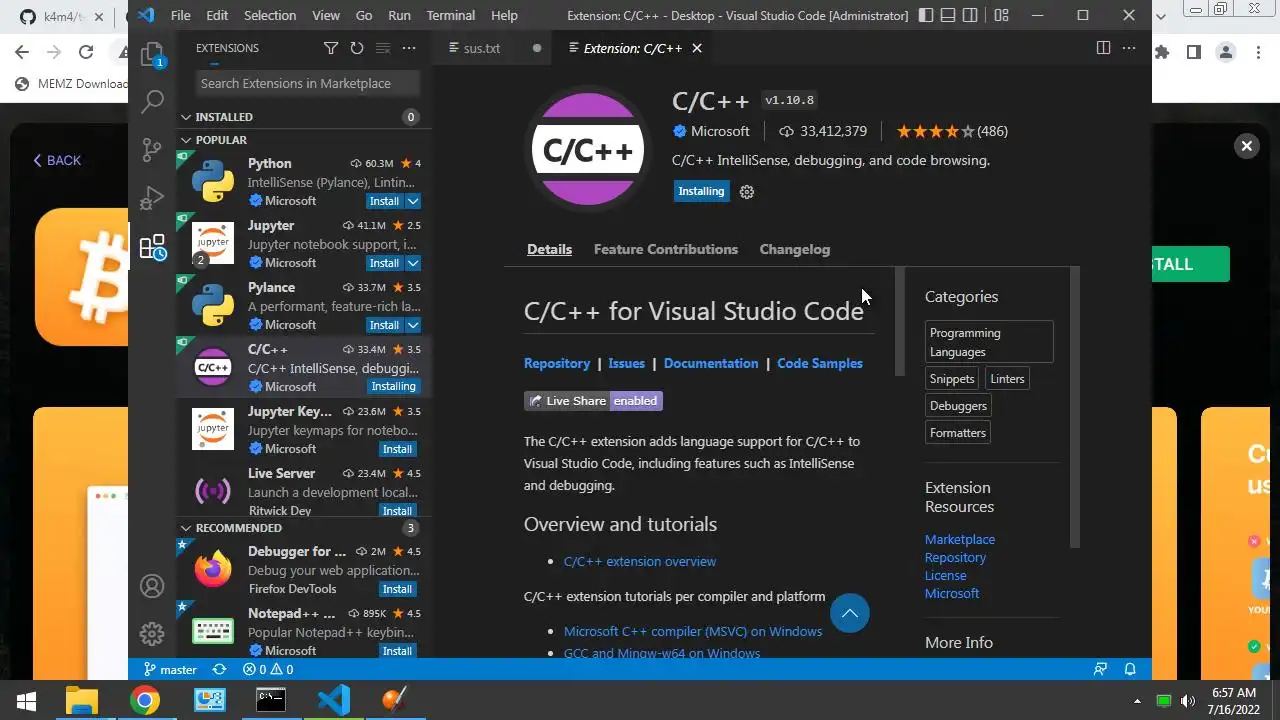Collapse the POPULAR section

click(x=304, y=140)
